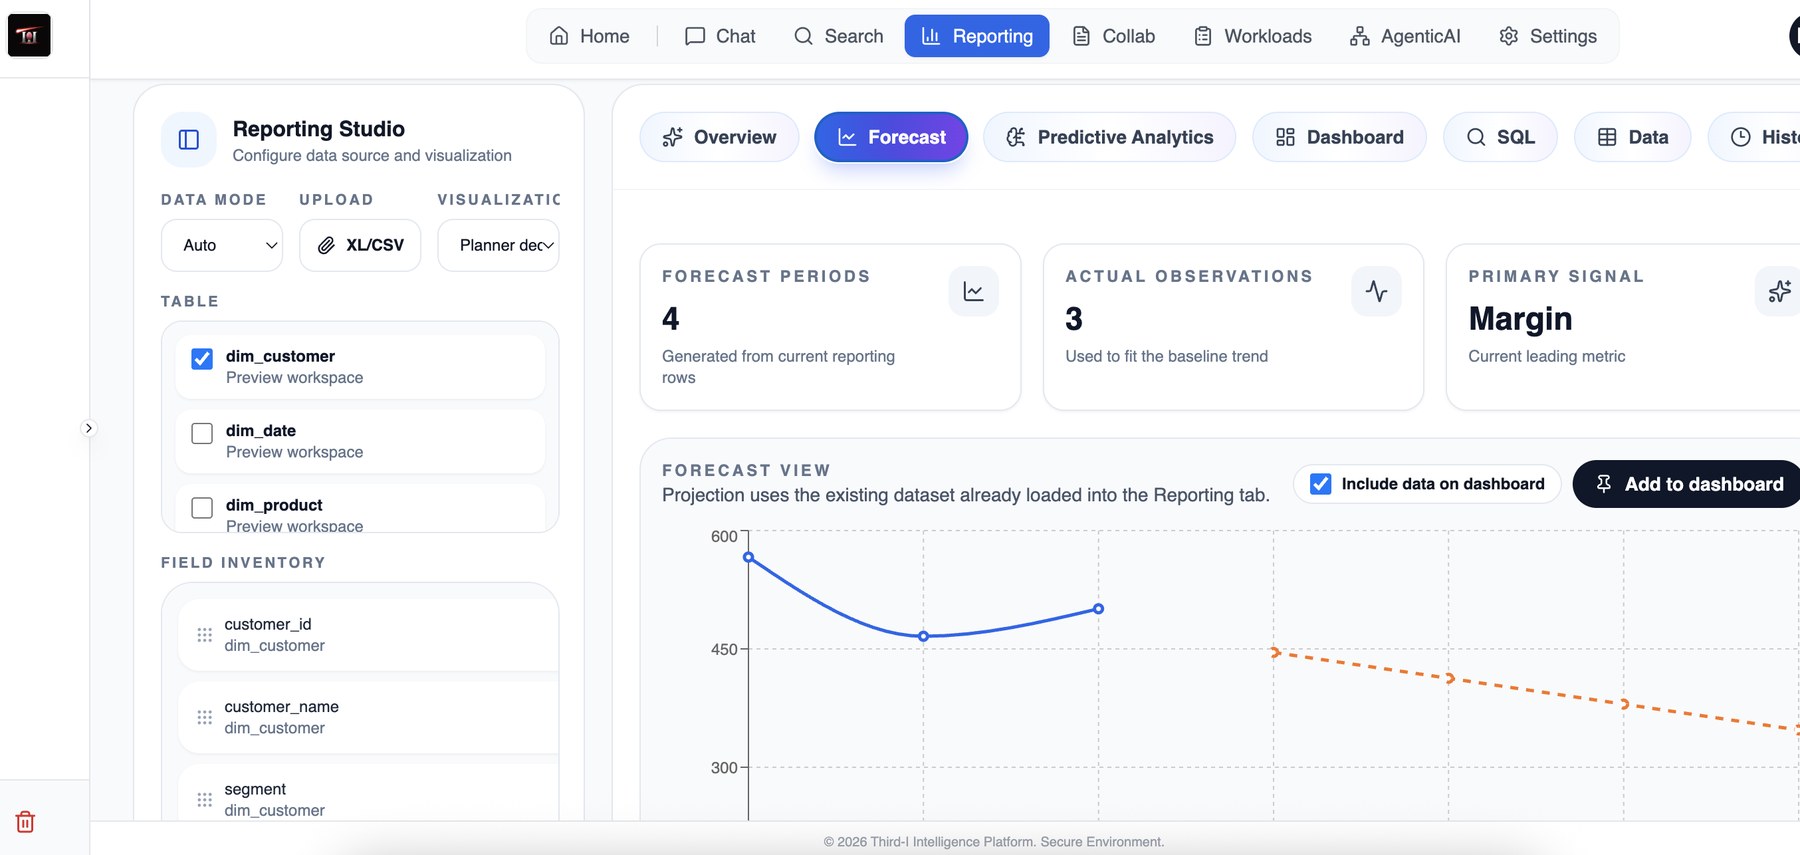1800x855 pixels.
Task: Click the Actual Observations value 3
Action: point(1073,319)
